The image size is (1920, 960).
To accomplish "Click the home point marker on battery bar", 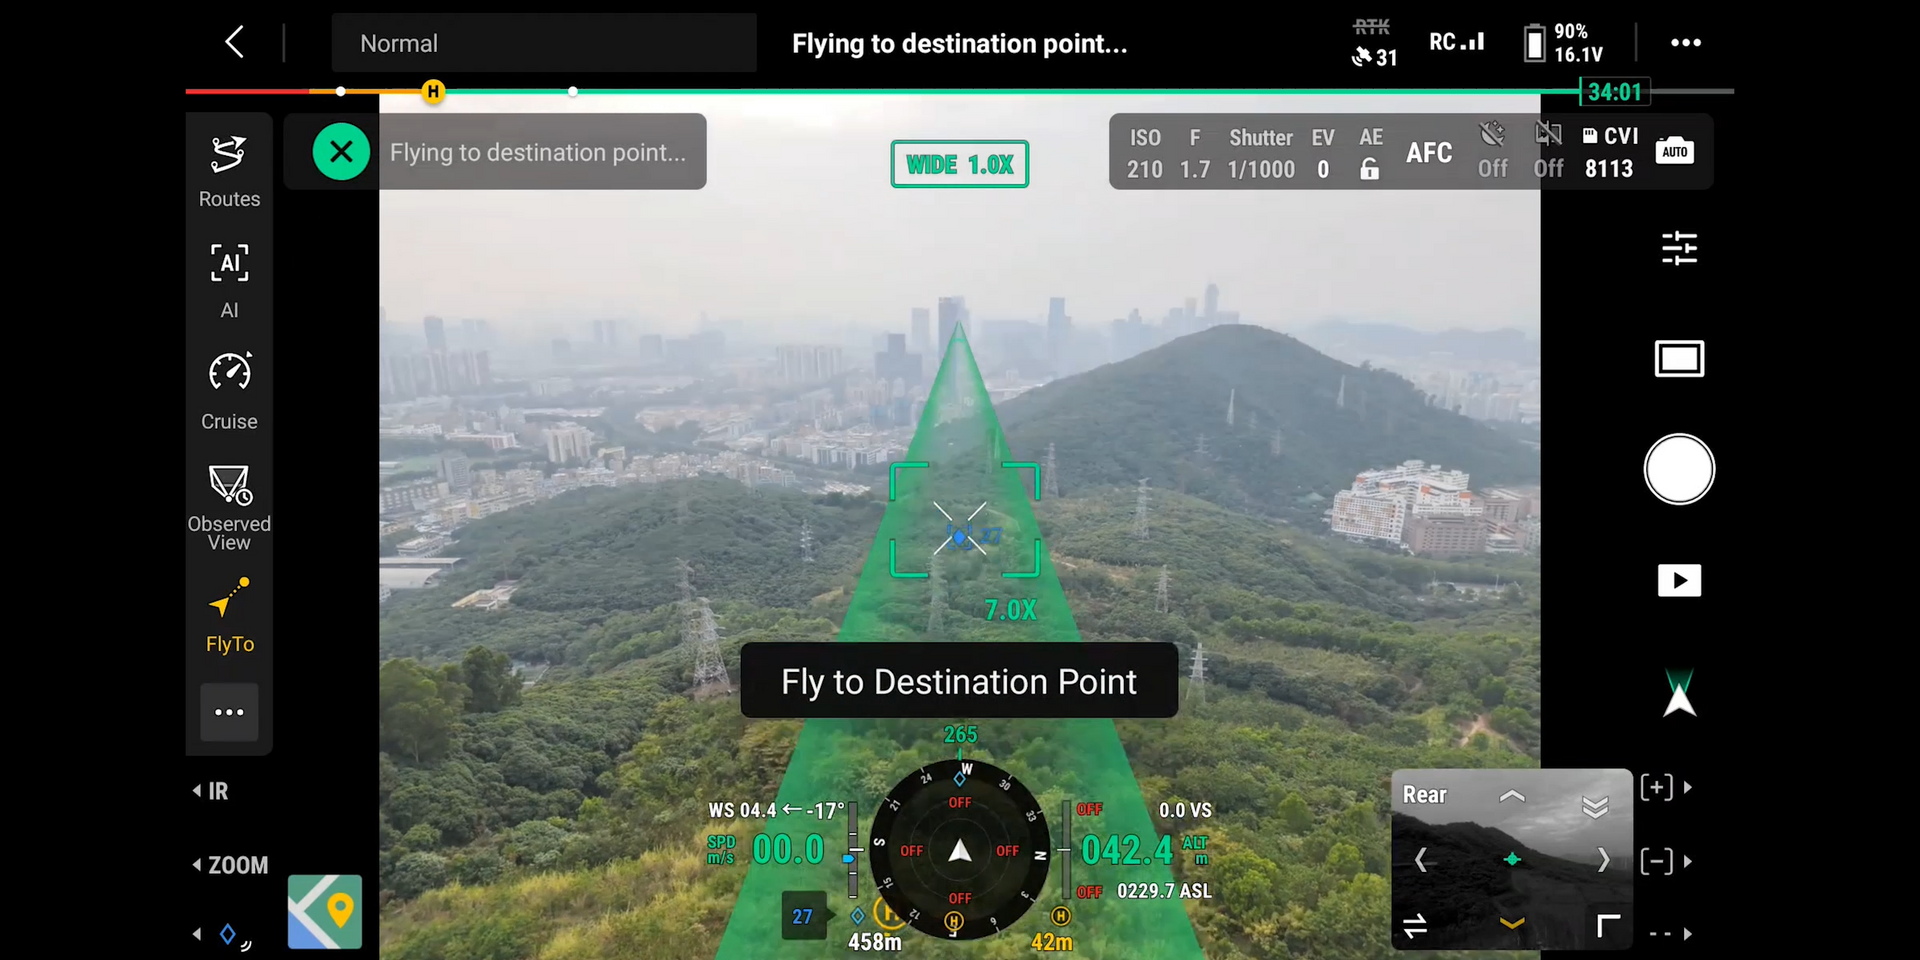I will [433, 92].
